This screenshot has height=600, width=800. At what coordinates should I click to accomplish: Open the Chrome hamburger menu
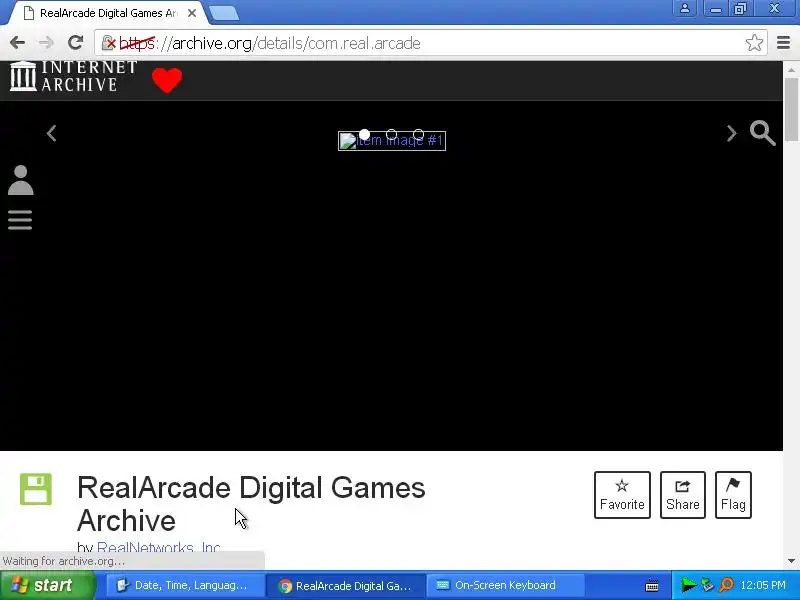[784, 43]
